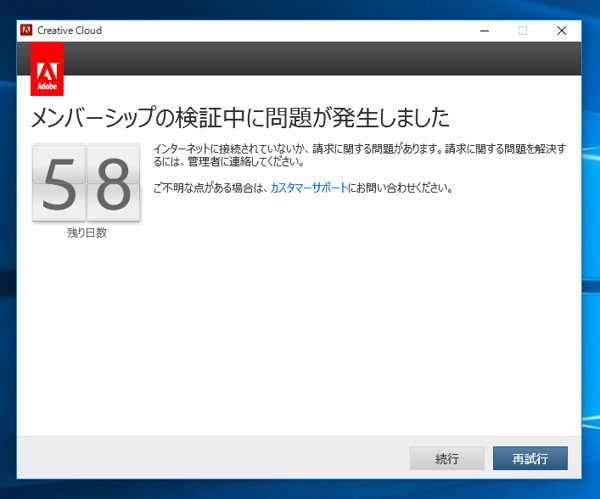
Task: Click the 再試行 (Retry) button
Action: coord(530,458)
